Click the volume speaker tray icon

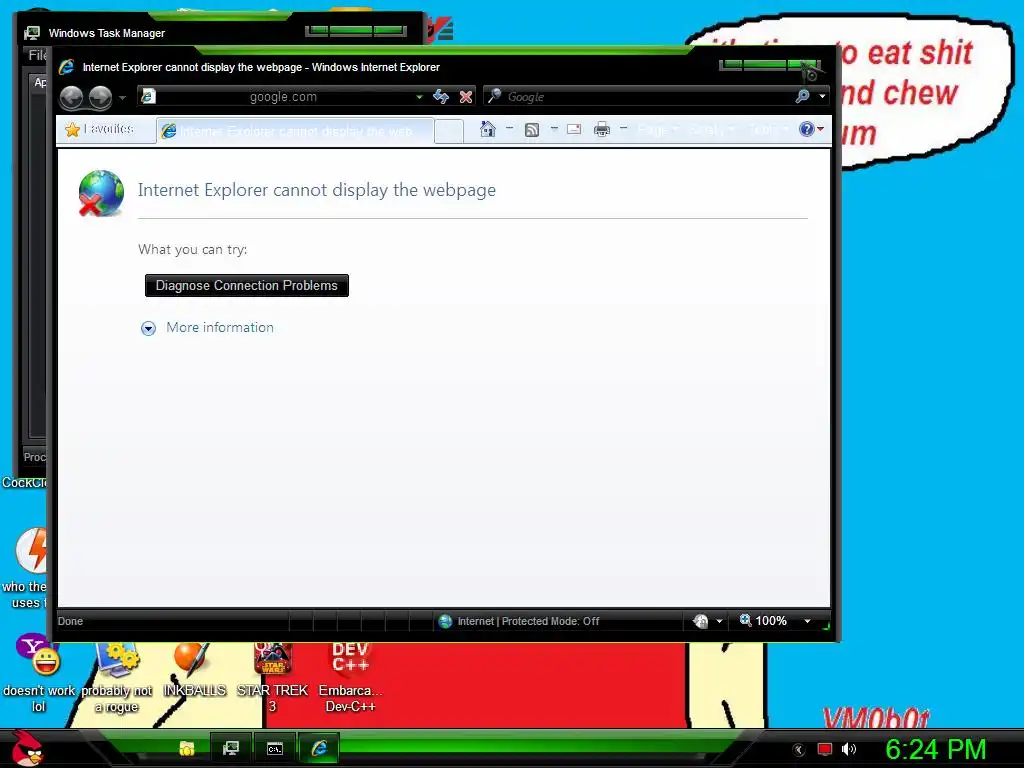pyautogui.click(x=849, y=749)
